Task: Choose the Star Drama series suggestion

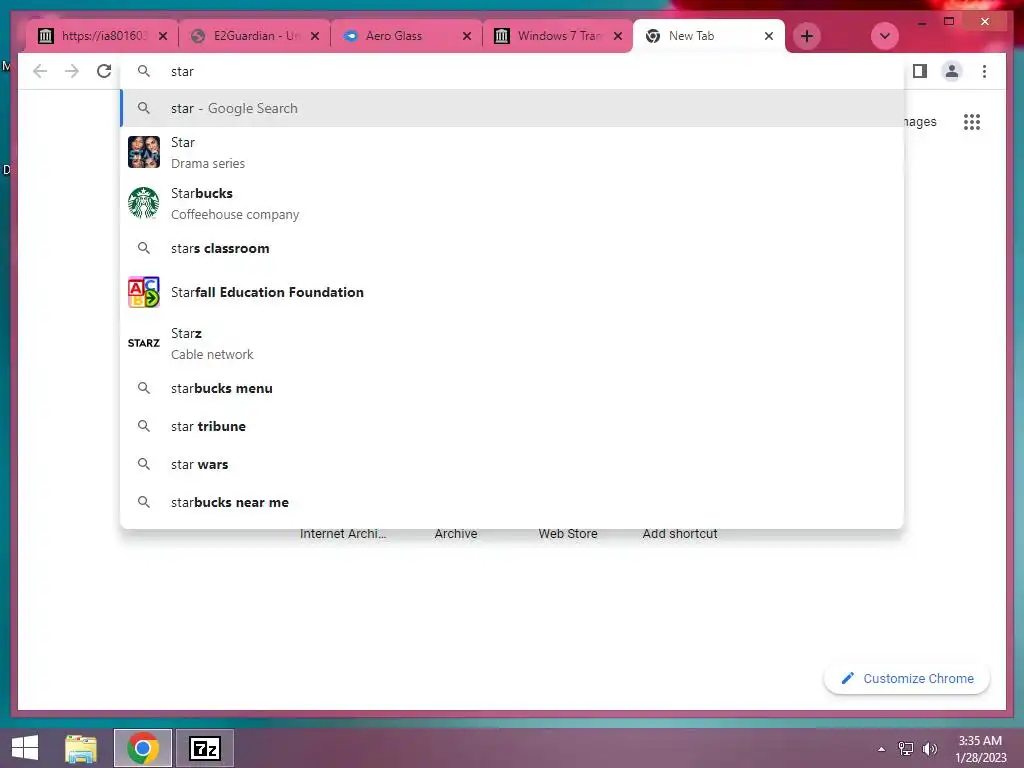Action: point(513,152)
